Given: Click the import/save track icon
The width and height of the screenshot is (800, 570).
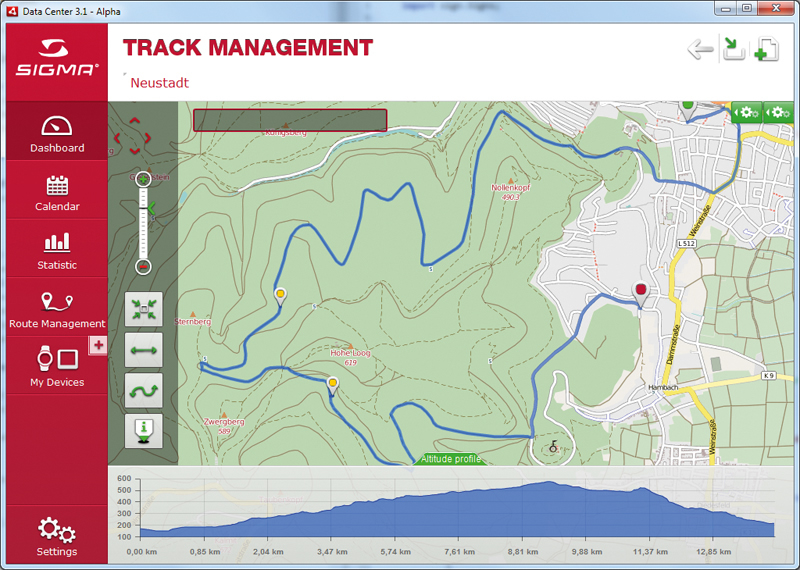Looking at the screenshot, I should [x=734, y=49].
